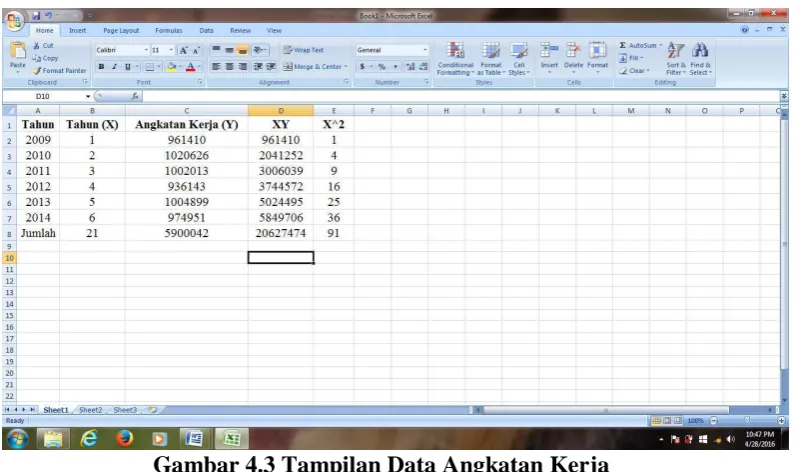Viewport: 795px width, 472px height.
Task: Switch to Page Layout view in status bar
Action: point(667,420)
